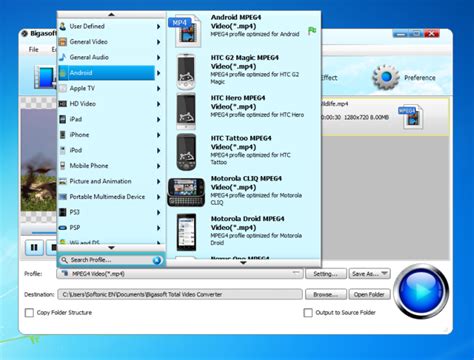Click the Wildlife video preview thumbnail
474x360 pixels.
[x=38, y=160]
